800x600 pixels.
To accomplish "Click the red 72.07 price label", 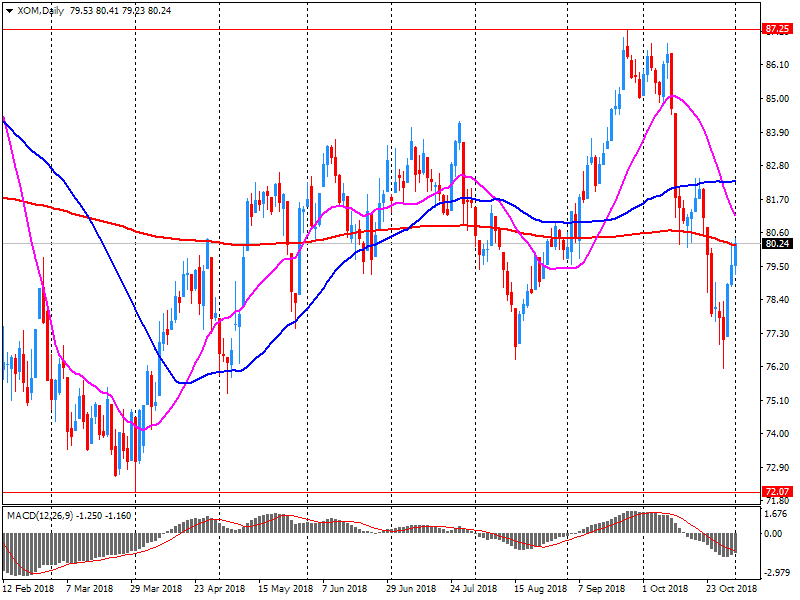I will tap(776, 492).
